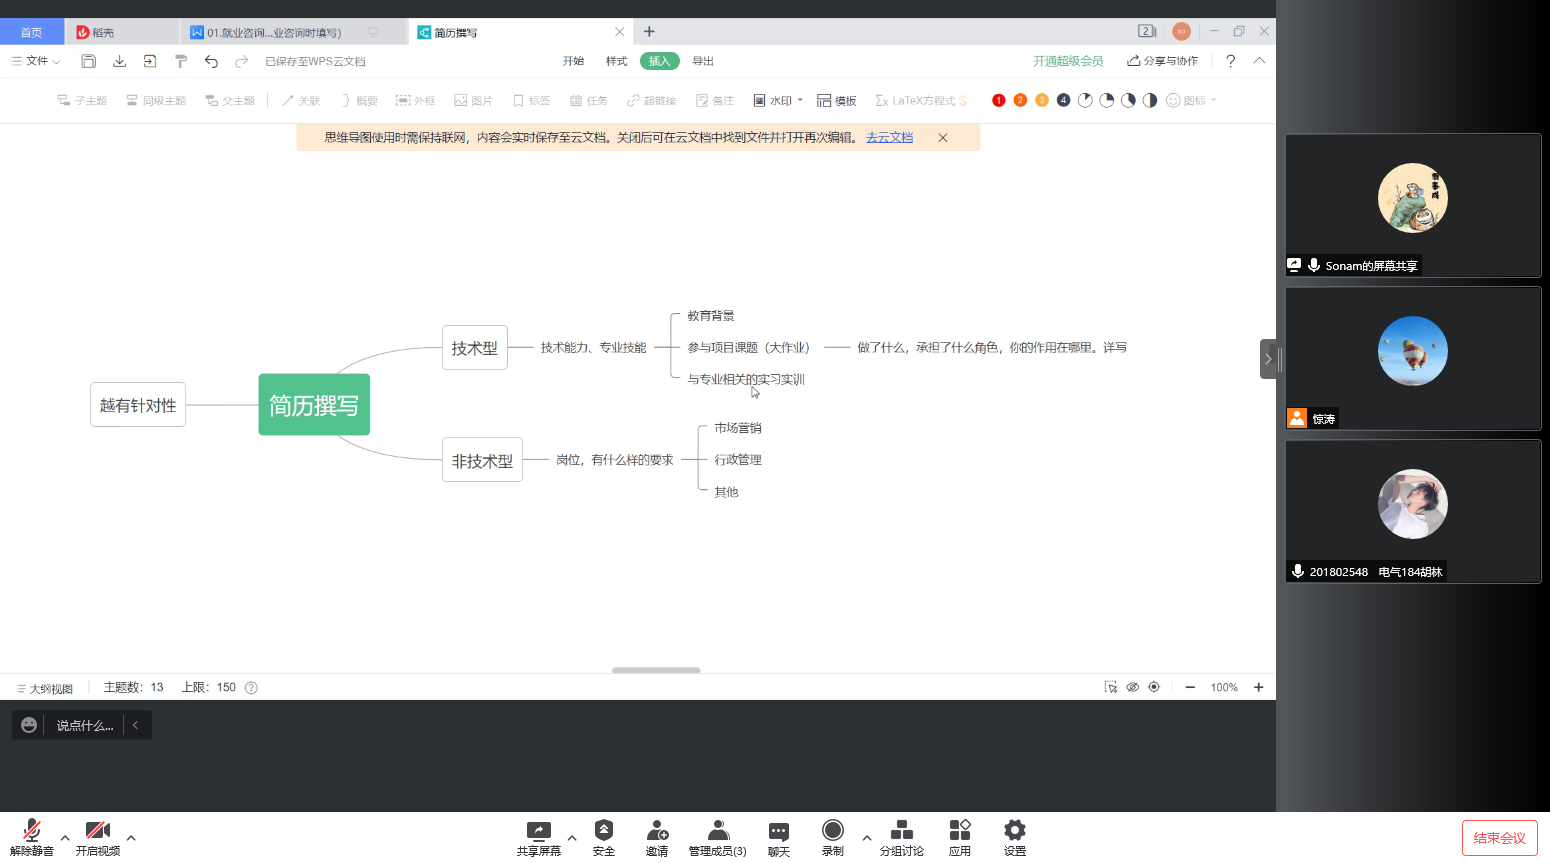1550x863 pixels.
Task: Switch to the 导出 export tab
Action: 703,61
